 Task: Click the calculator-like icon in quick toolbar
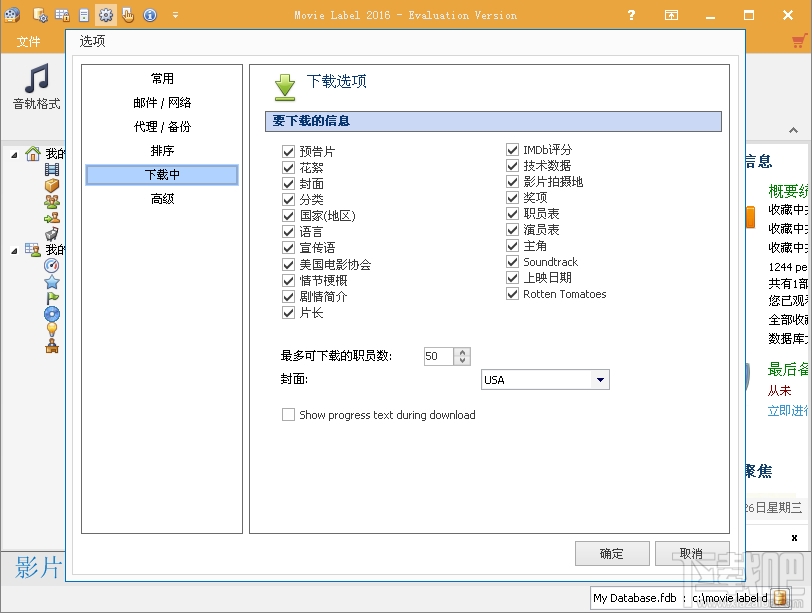tap(84, 16)
